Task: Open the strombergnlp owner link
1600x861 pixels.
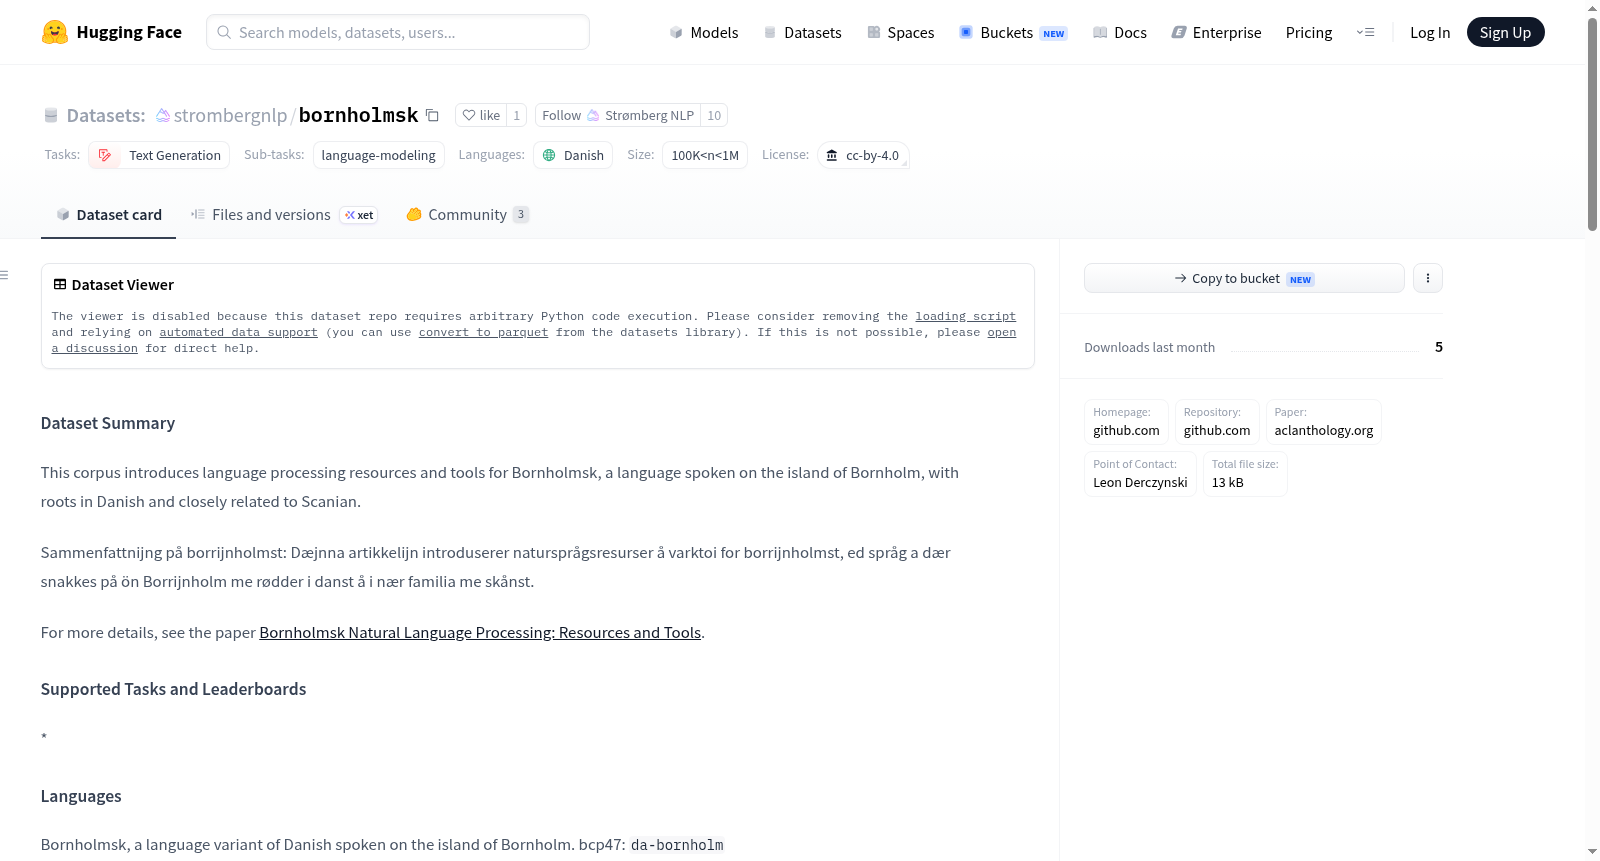Action: (x=230, y=115)
